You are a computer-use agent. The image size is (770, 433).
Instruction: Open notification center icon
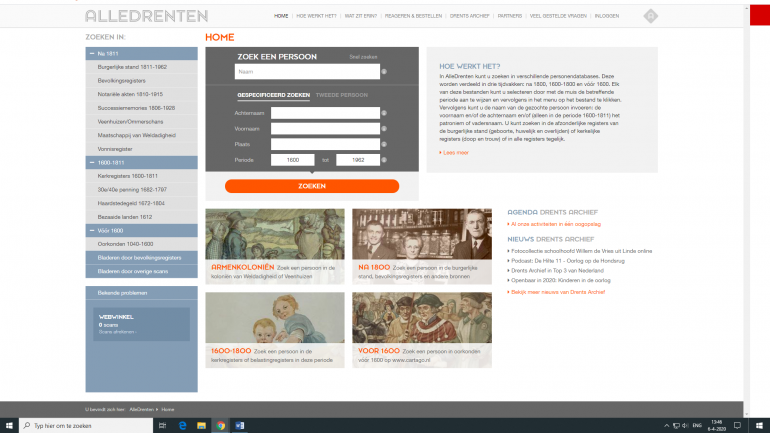(x=737, y=426)
